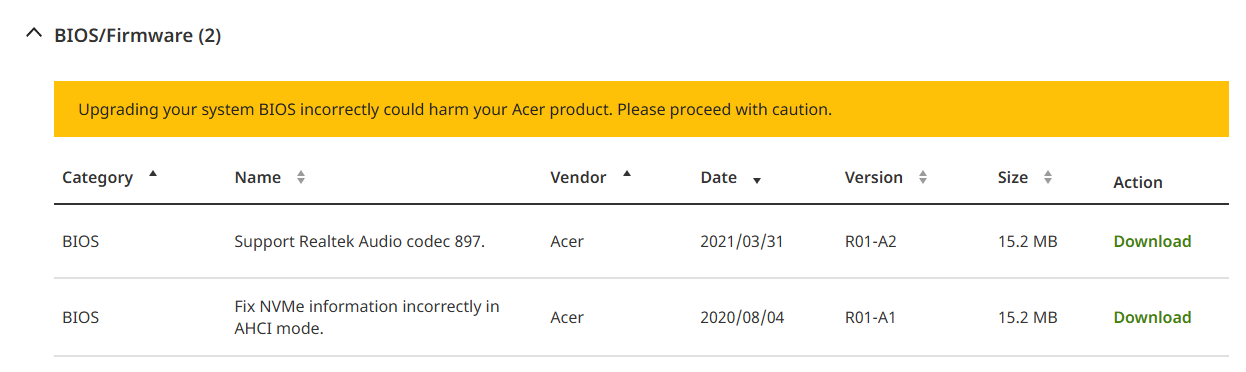Click the Name column sort arrows
The image size is (1246, 372).
click(300, 177)
